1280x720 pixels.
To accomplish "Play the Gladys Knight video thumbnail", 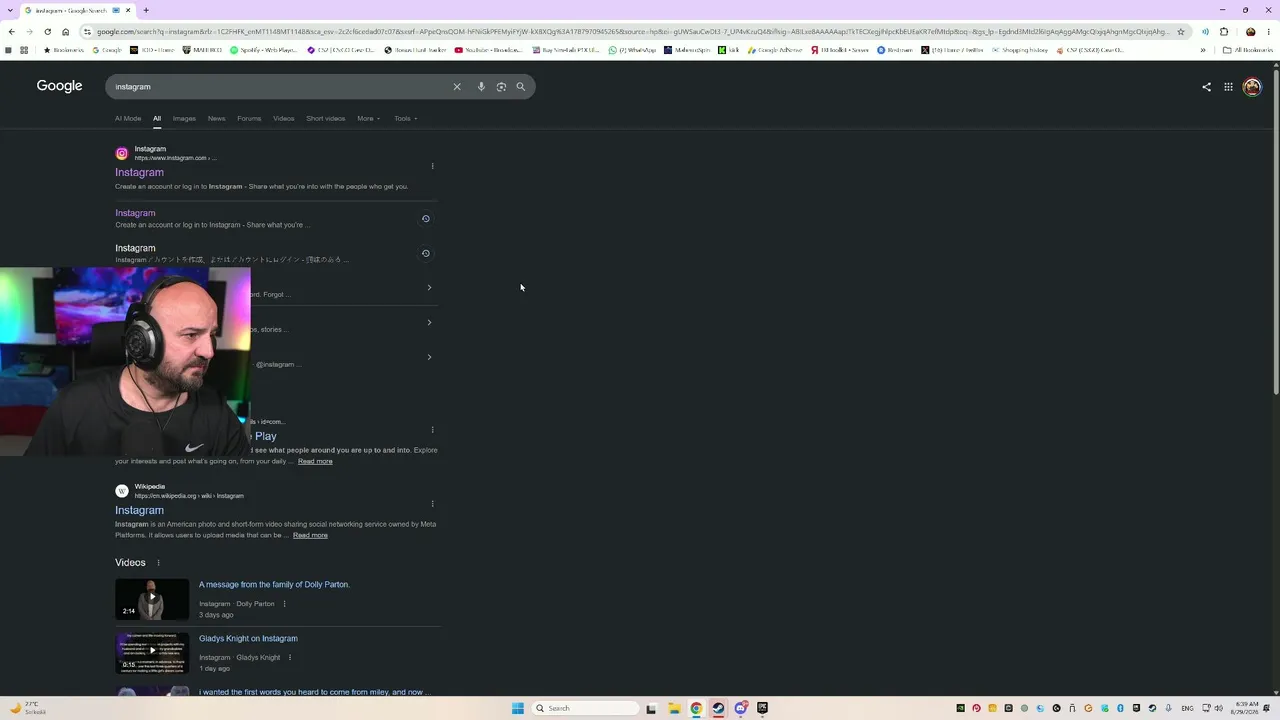I will point(152,653).
